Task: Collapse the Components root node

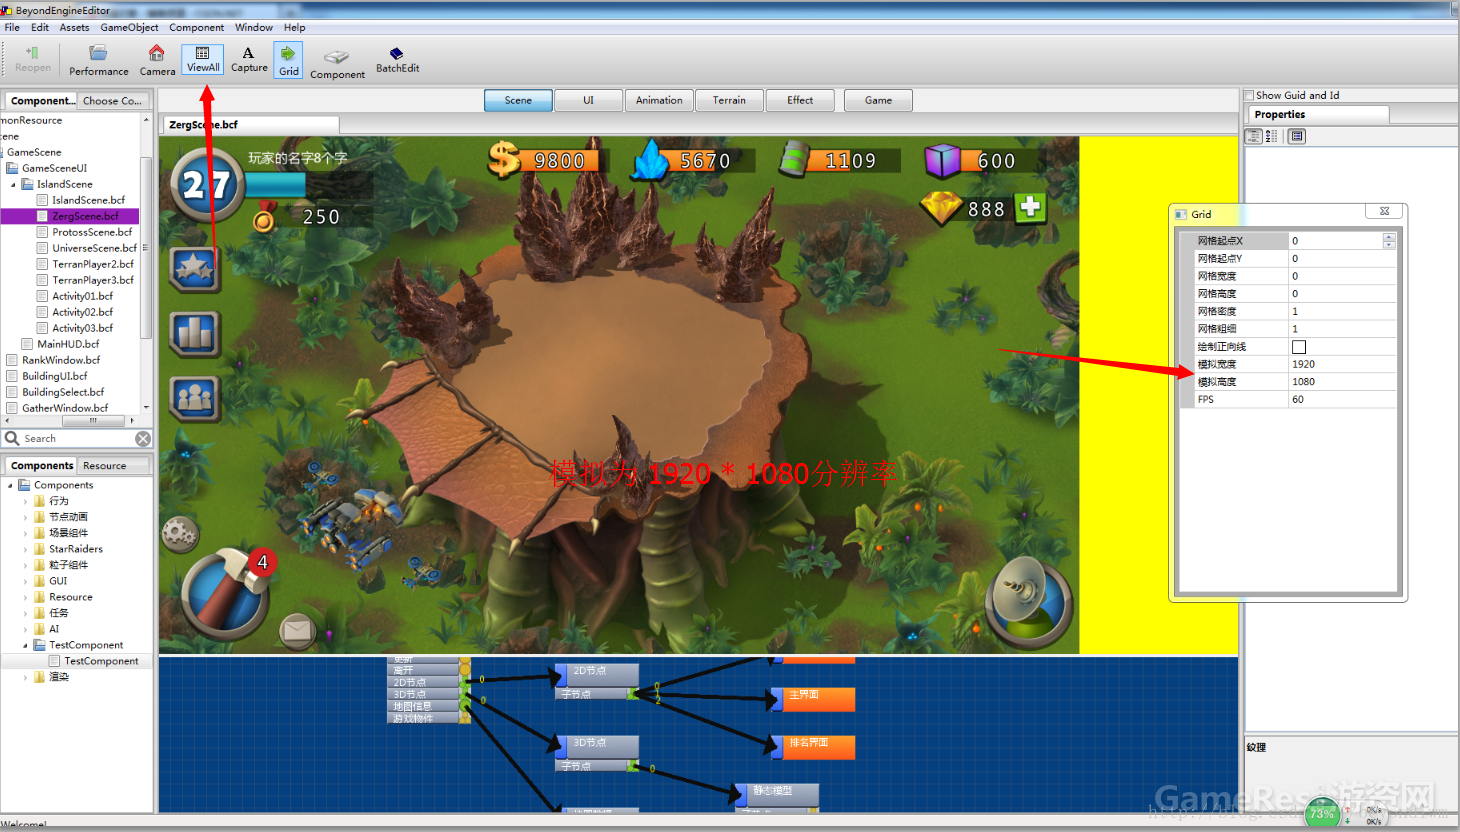Action: point(11,485)
